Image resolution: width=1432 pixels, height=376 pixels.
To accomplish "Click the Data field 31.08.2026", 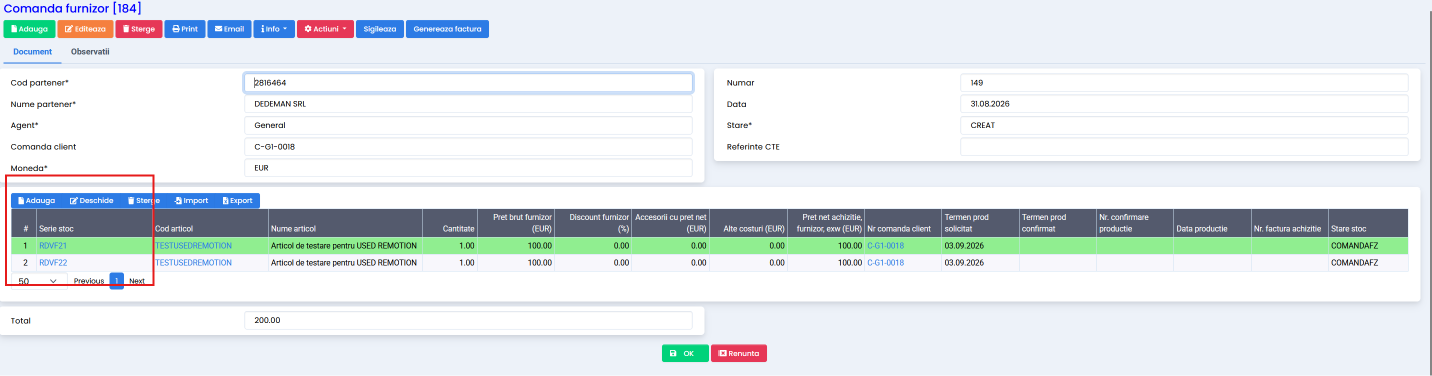I will (x=1184, y=104).
